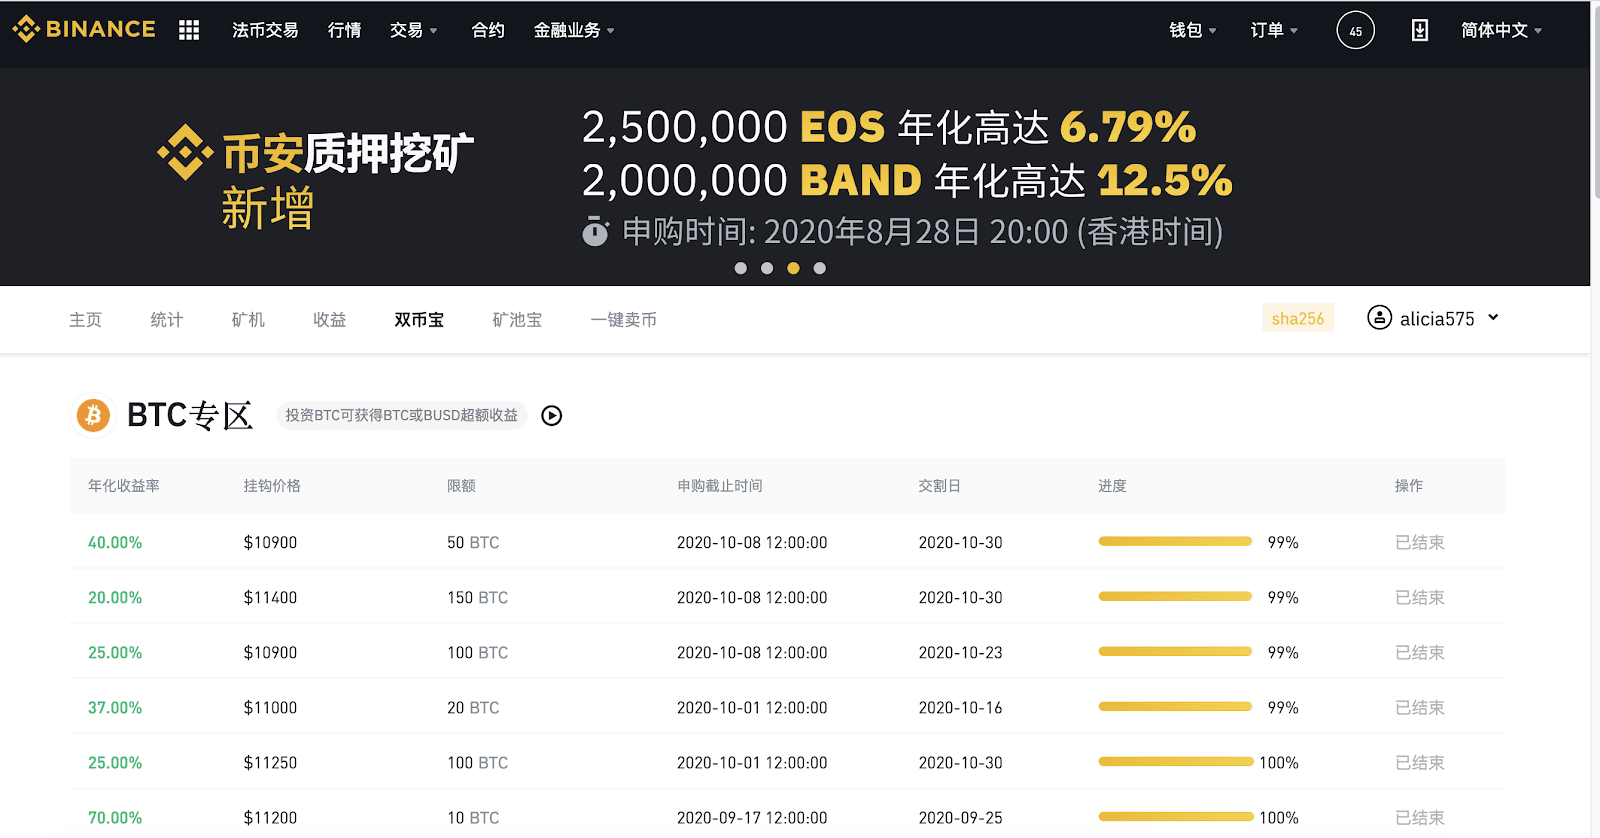The image size is (1600, 838).
Task: Click the 挂钩价格 column header
Action: click(x=272, y=486)
